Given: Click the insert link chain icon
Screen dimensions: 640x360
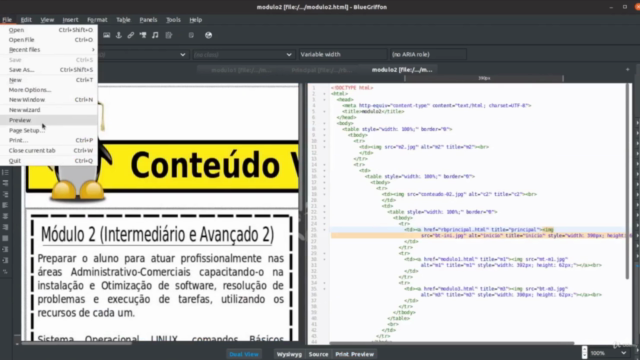Looking at the screenshot, I should coord(131,35).
